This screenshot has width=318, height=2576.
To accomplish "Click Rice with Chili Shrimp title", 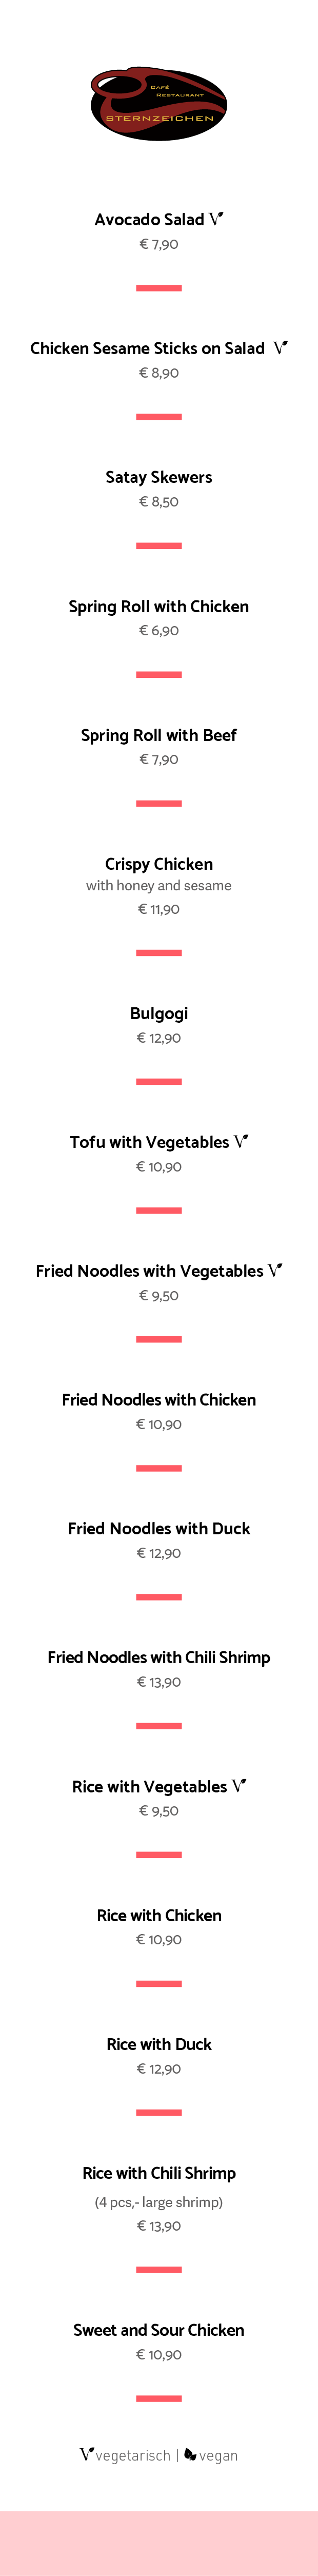I will tap(159, 2173).
